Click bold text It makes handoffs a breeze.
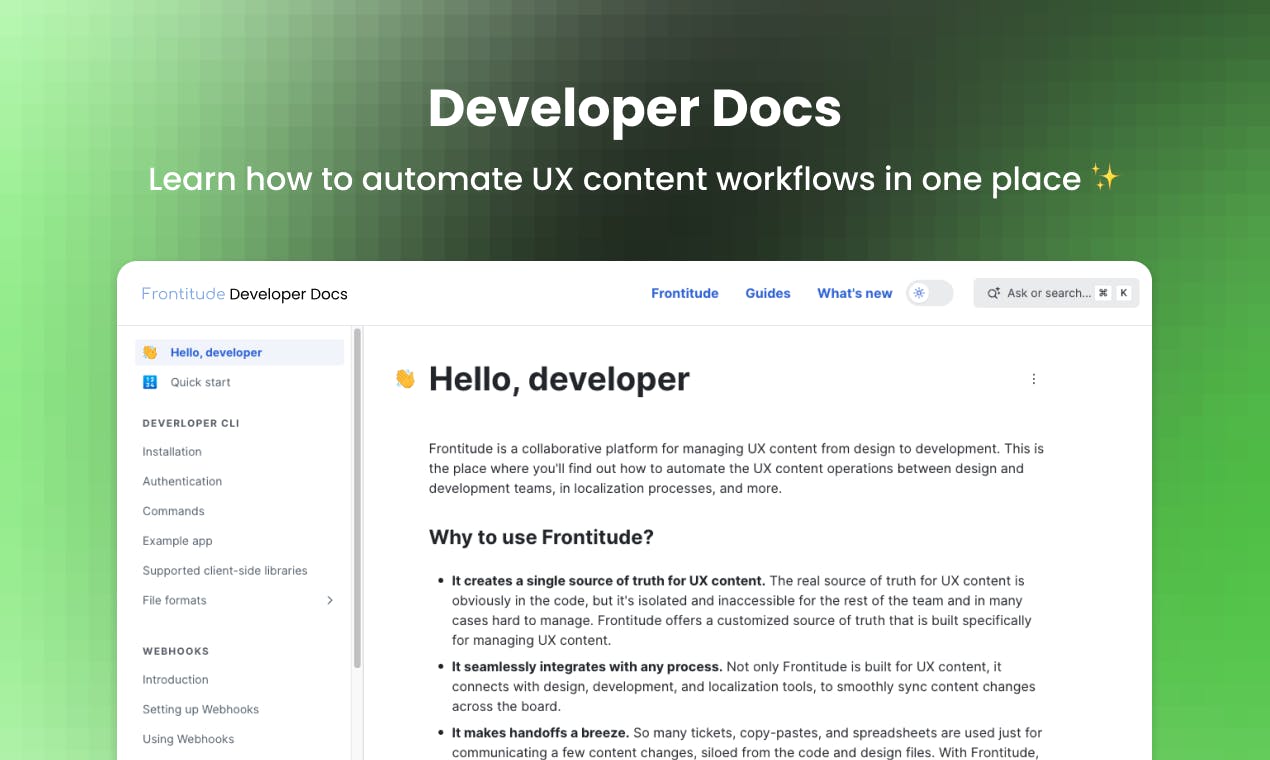Viewport: 1270px width, 760px height. pyautogui.click(x=540, y=733)
